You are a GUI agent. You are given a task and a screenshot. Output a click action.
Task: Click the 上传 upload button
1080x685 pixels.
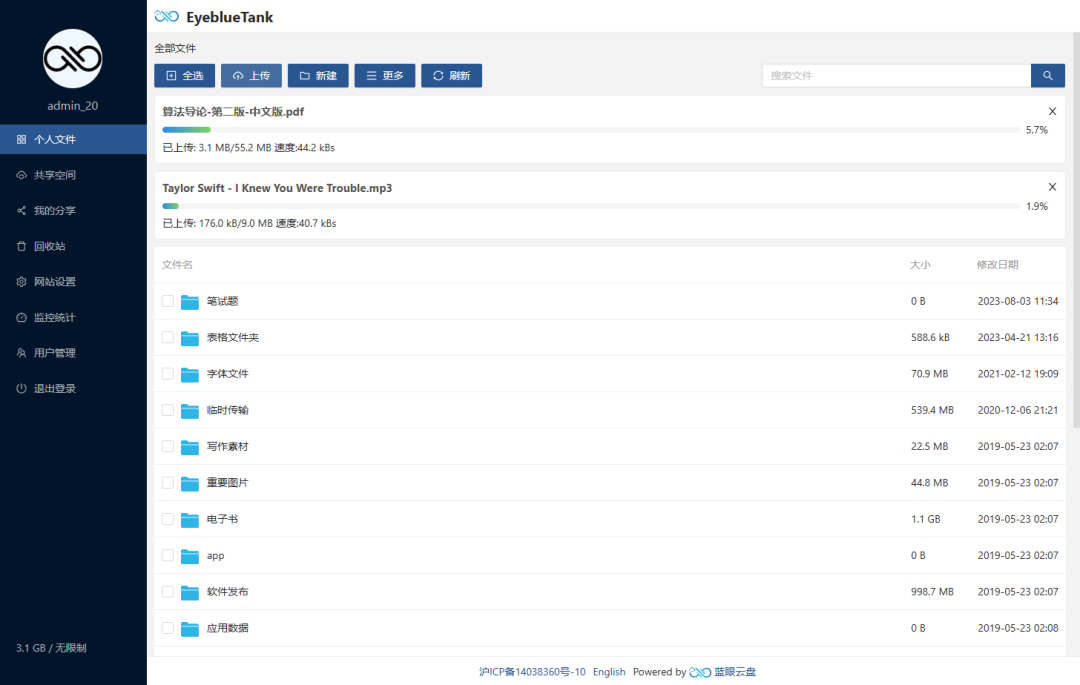tap(251, 76)
